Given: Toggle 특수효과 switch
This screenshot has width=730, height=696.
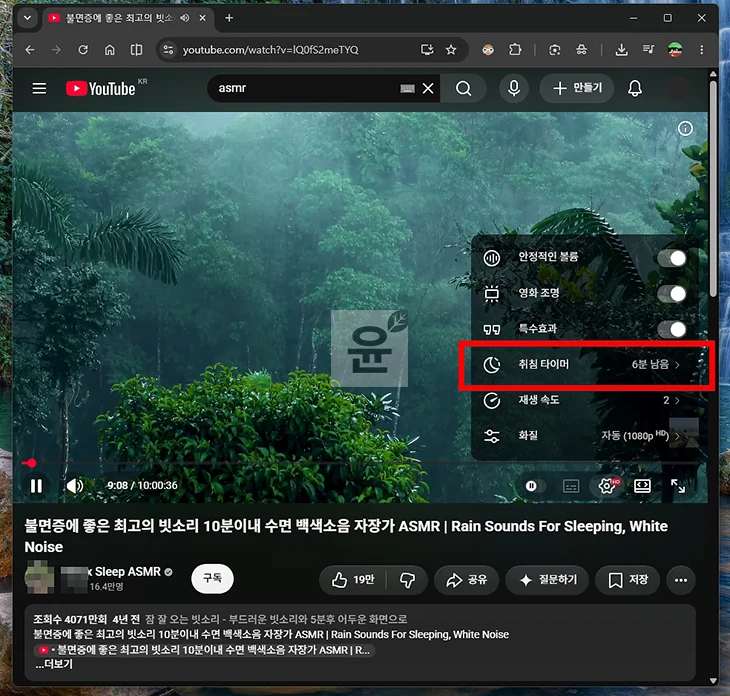Looking at the screenshot, I should click(x=672, y=330).
